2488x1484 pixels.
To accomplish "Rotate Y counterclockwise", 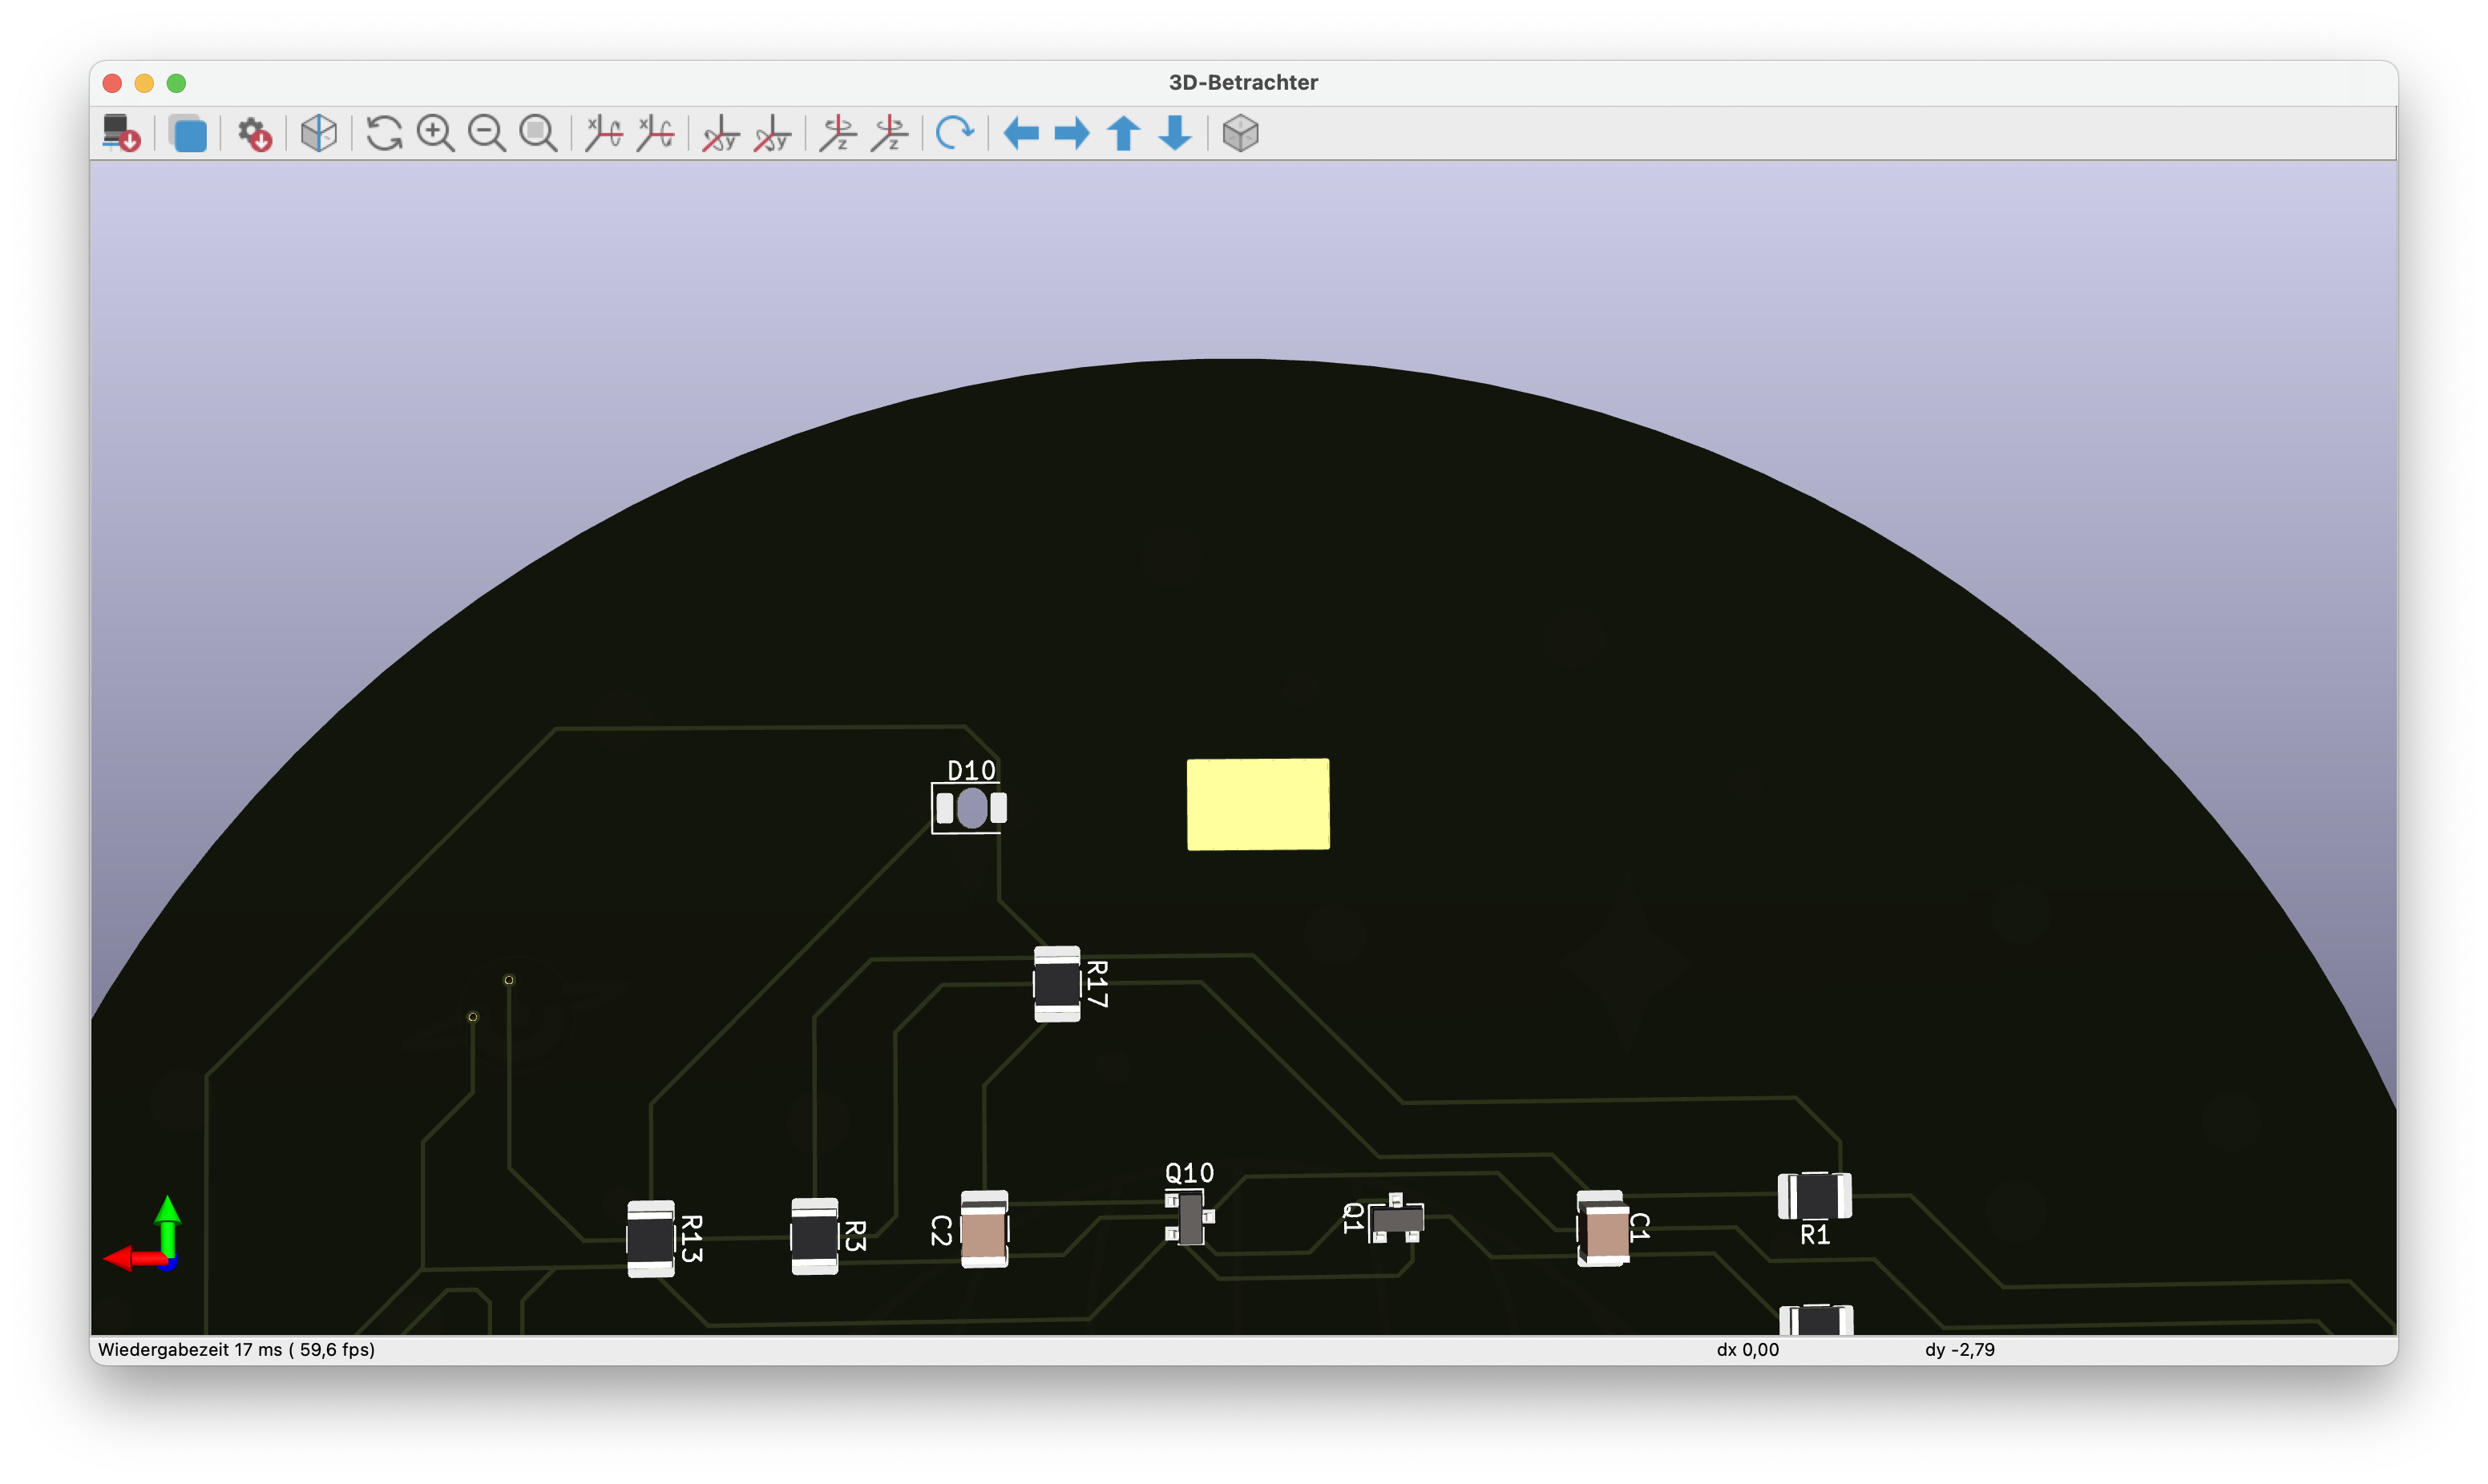I will [773, 133].
